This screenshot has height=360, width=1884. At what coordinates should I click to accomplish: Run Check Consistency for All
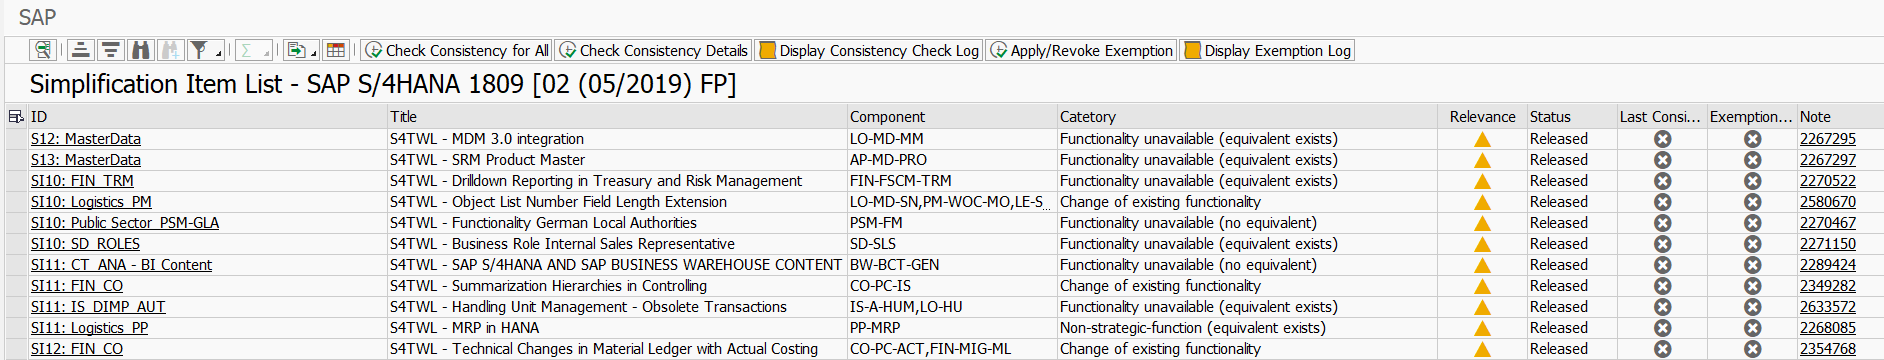(456, 50)
